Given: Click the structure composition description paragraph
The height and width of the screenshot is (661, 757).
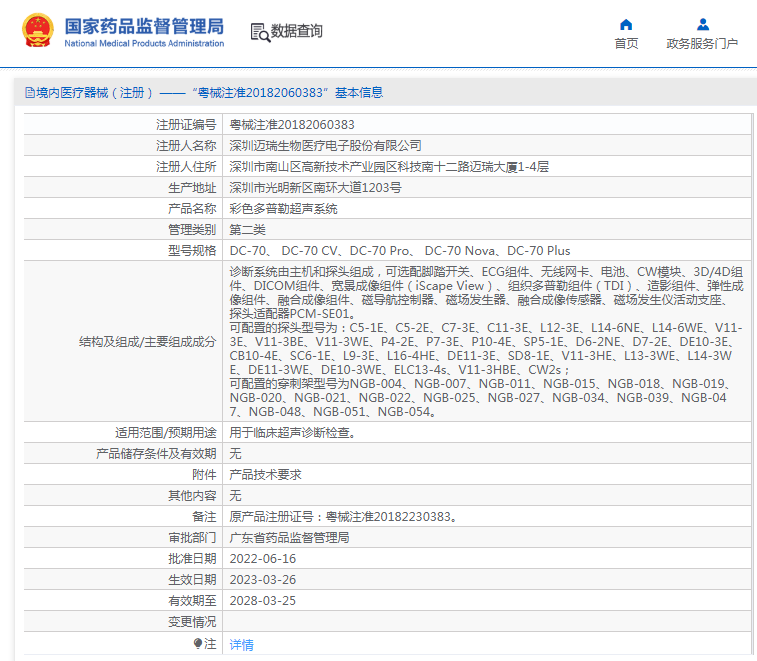Looking at the screenshot, I should (x=487, y=341).
